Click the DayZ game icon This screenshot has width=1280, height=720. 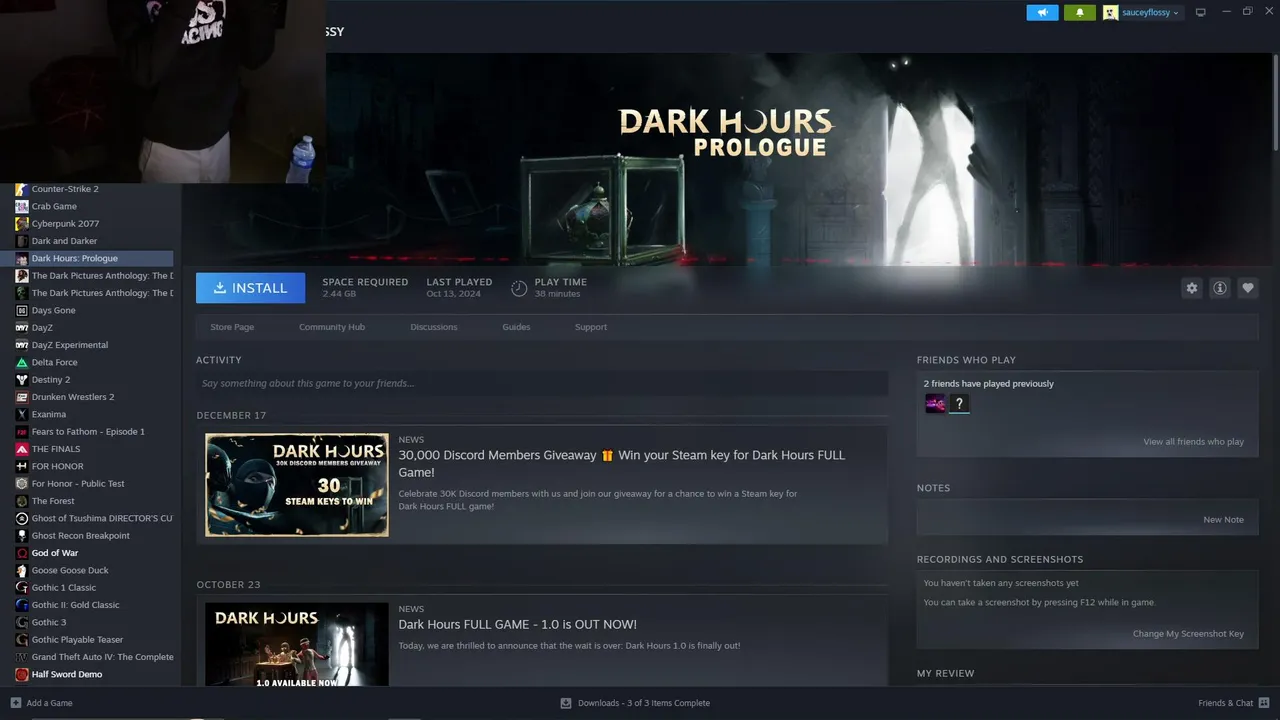(x=22, y=328)
